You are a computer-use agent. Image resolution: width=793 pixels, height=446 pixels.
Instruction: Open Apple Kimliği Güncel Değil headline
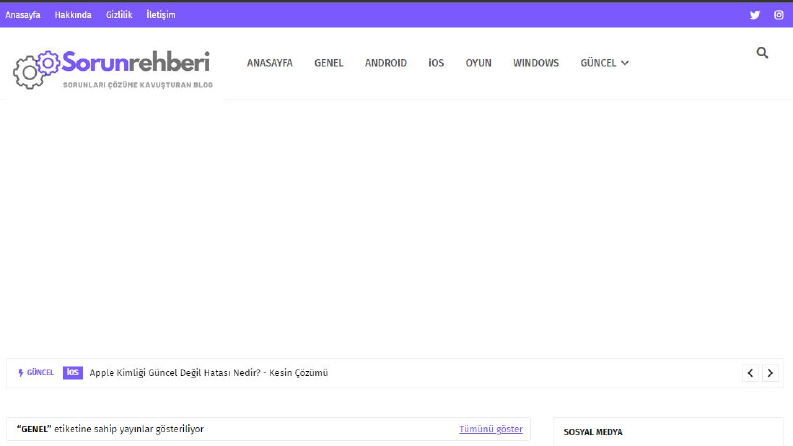pyautogui.click(x=208, y=373)
